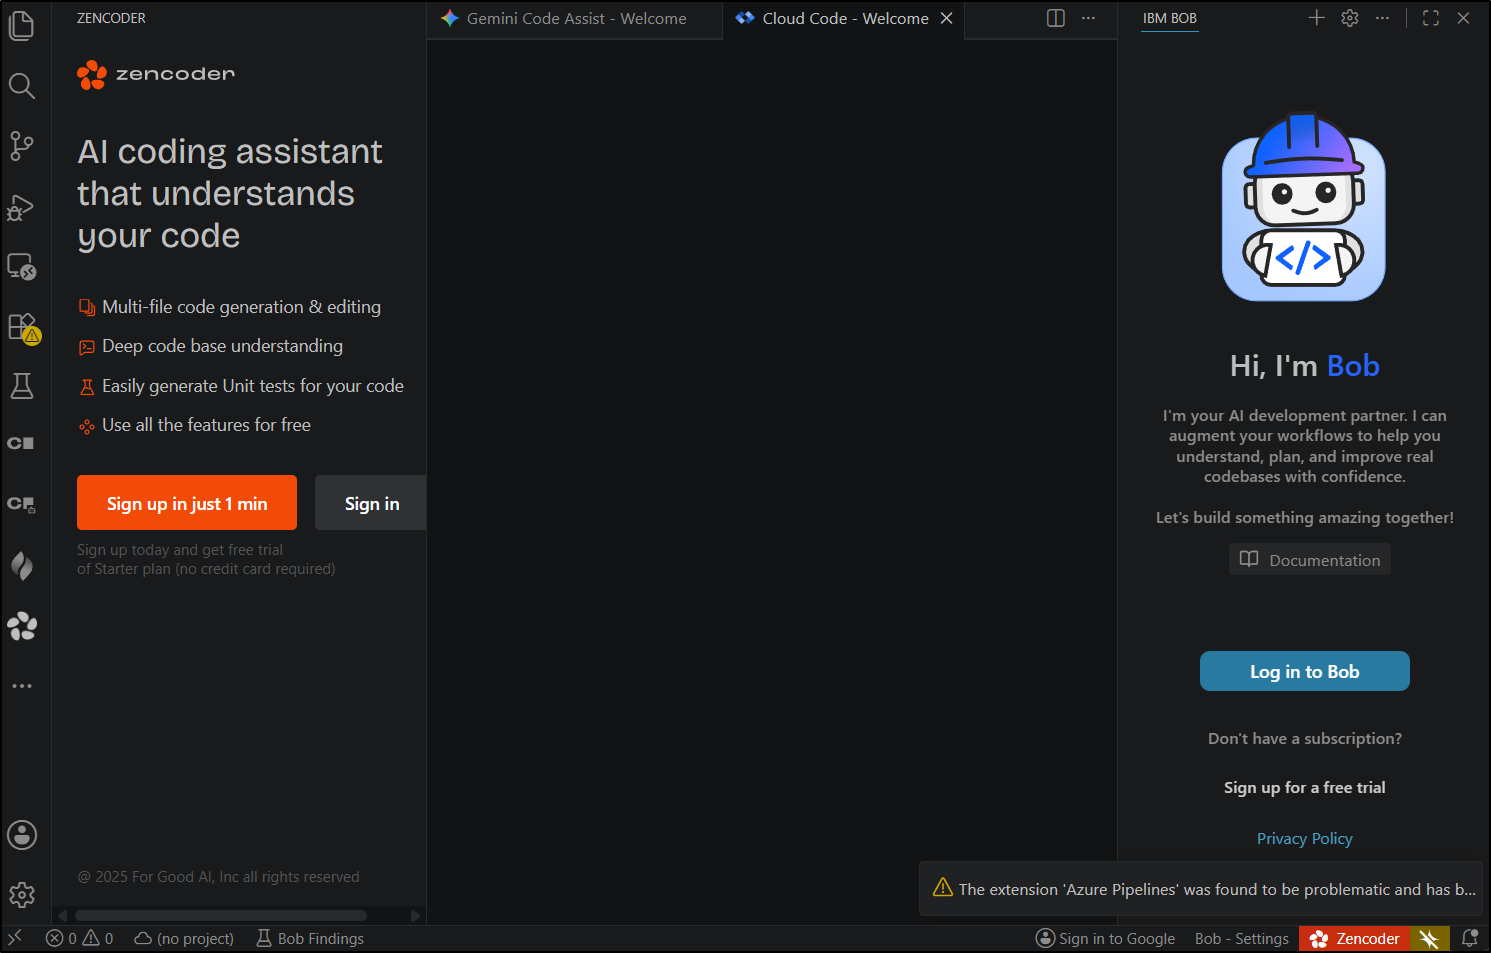Open IBM Bob panel settings gear

[x=1350, y=18]
